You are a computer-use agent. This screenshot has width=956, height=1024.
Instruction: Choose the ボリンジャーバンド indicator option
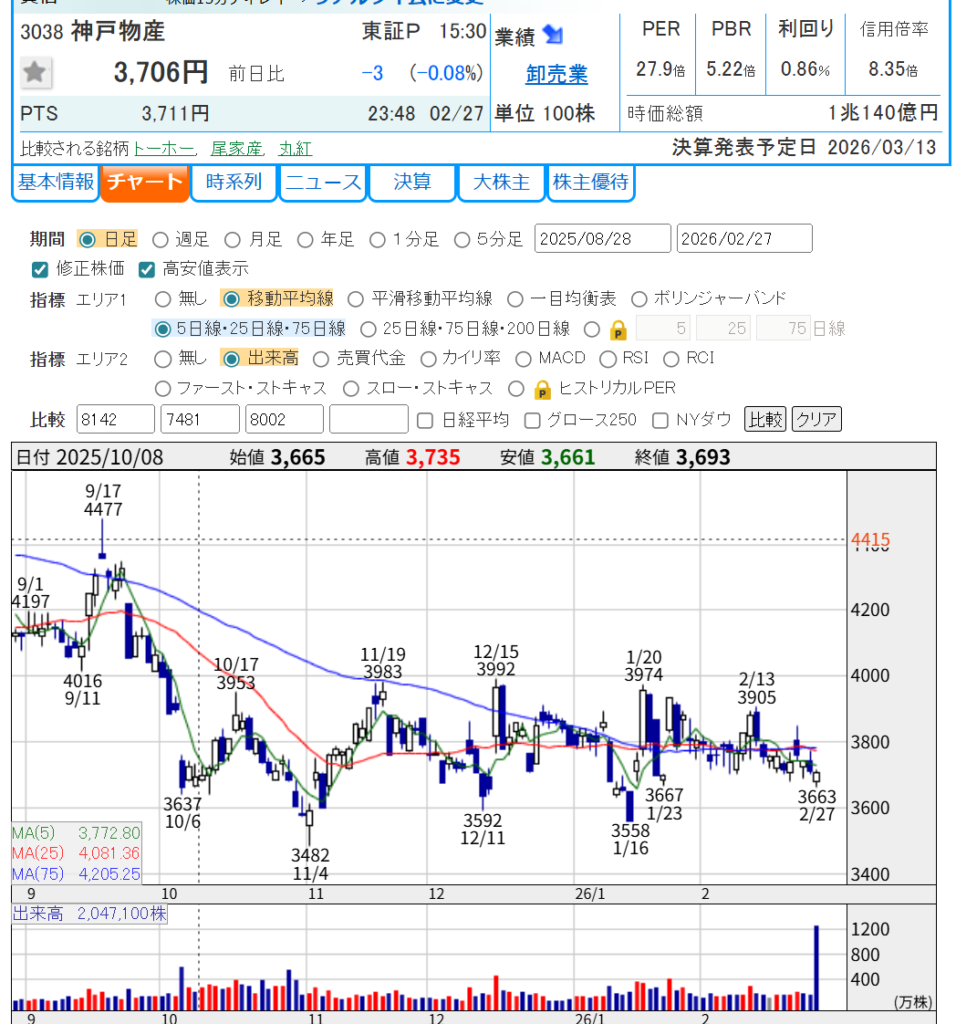[638, 298]
